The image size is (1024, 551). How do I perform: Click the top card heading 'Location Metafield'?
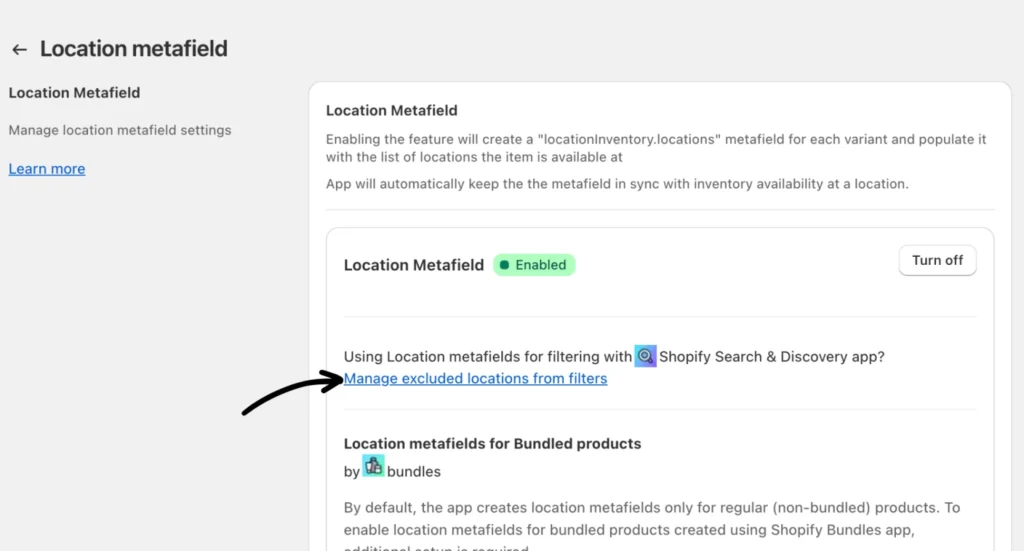[391, 110]
